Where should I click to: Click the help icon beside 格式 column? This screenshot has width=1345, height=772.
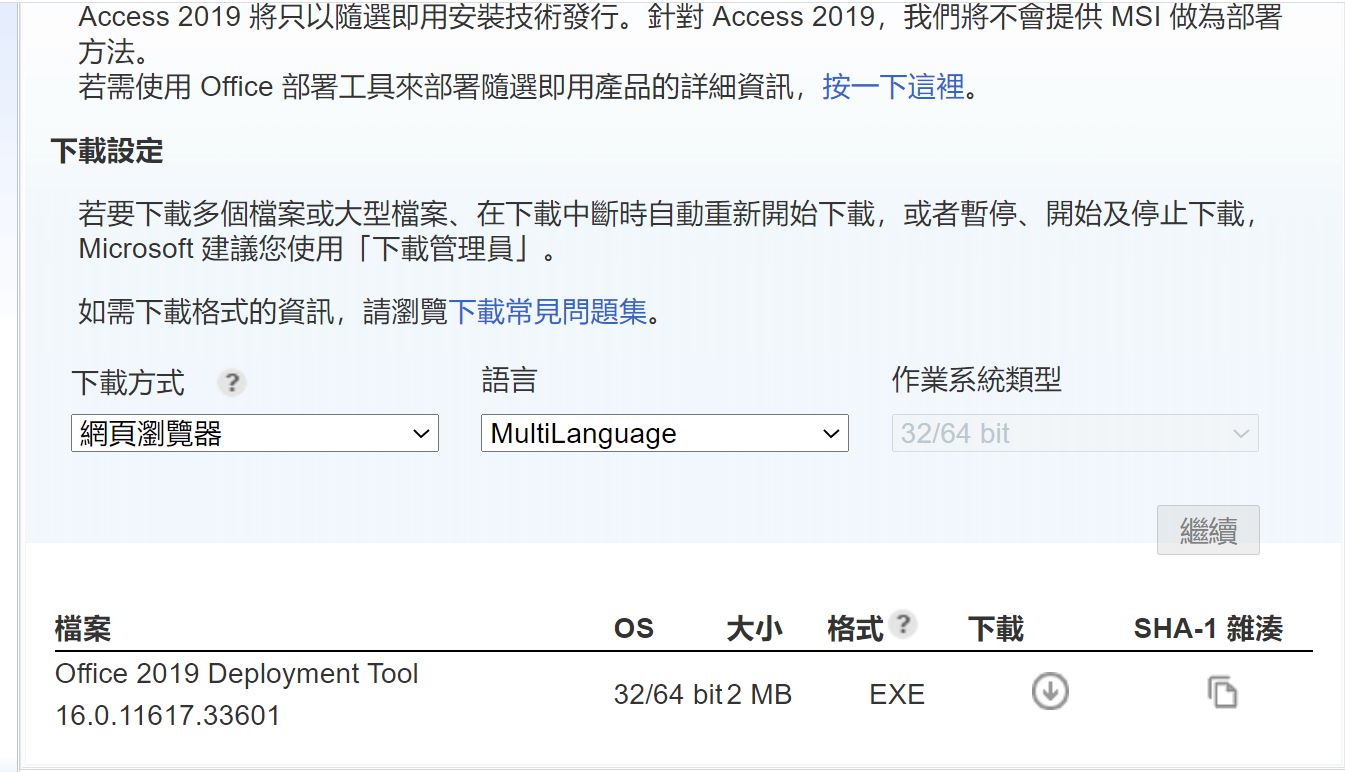(903, 624)
